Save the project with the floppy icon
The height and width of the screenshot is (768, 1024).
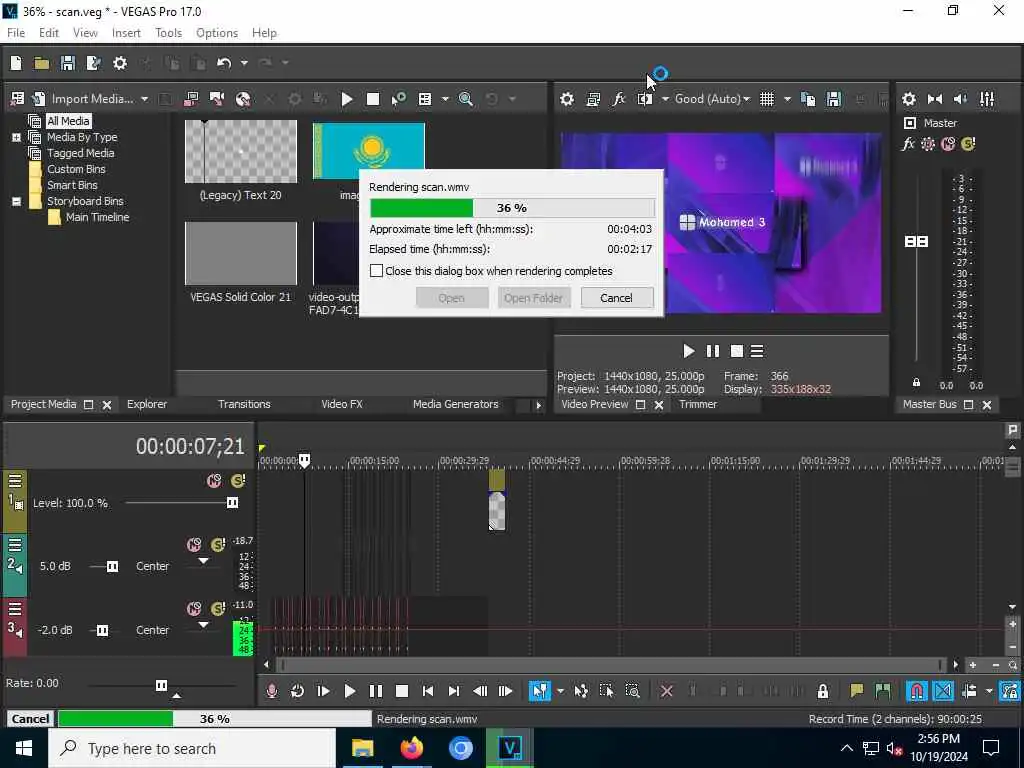click(x=67, y=63)
